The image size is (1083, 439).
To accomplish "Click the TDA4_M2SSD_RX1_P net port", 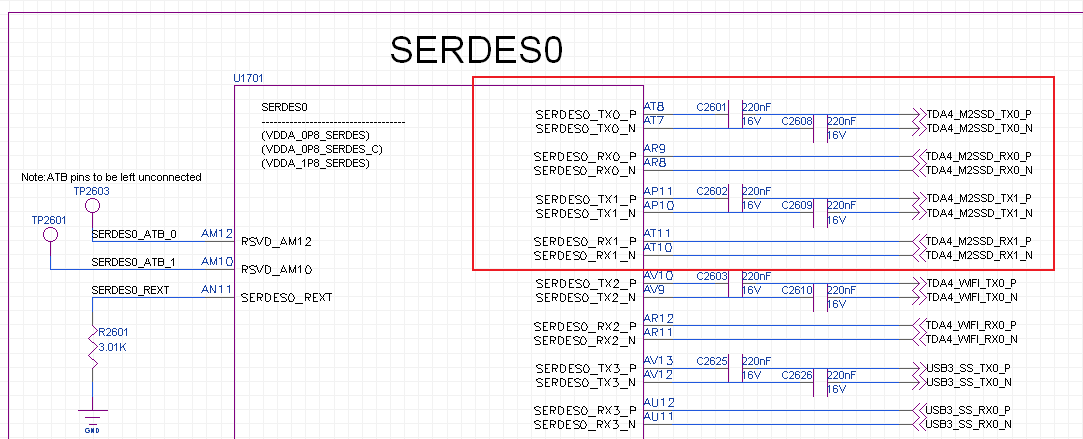I will coord(973,241).
